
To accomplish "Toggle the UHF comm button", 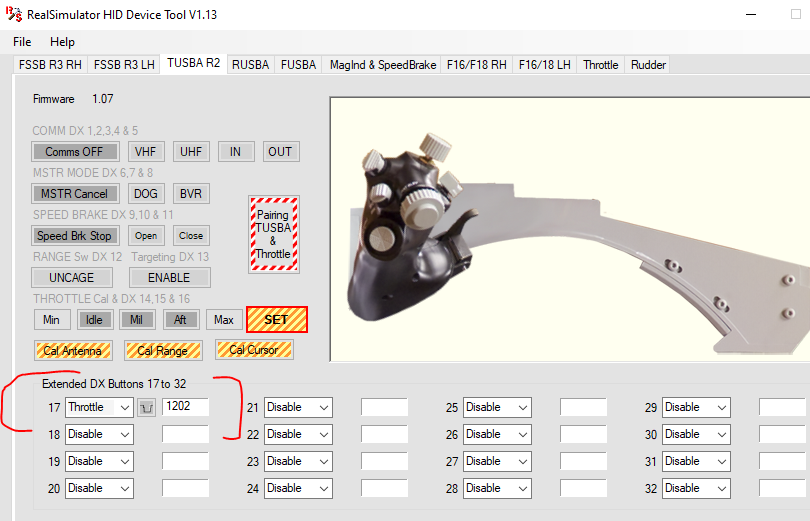I will pos(191,152).
